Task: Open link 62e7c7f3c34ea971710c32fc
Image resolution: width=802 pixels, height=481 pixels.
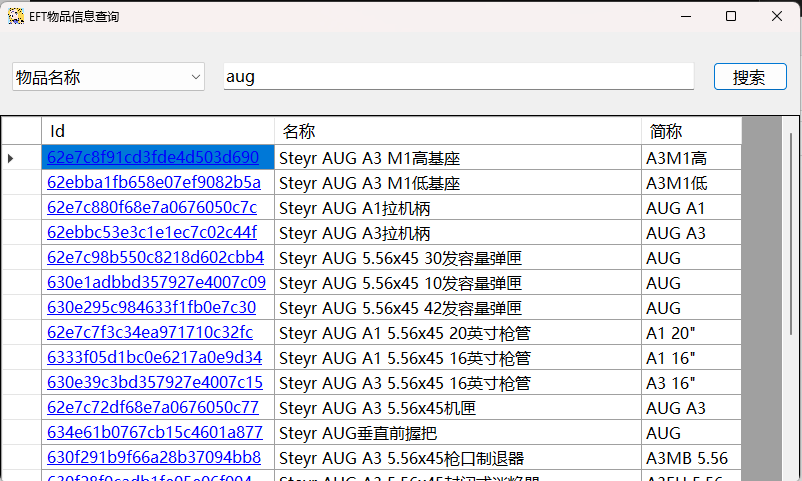Action: point(150,332)
